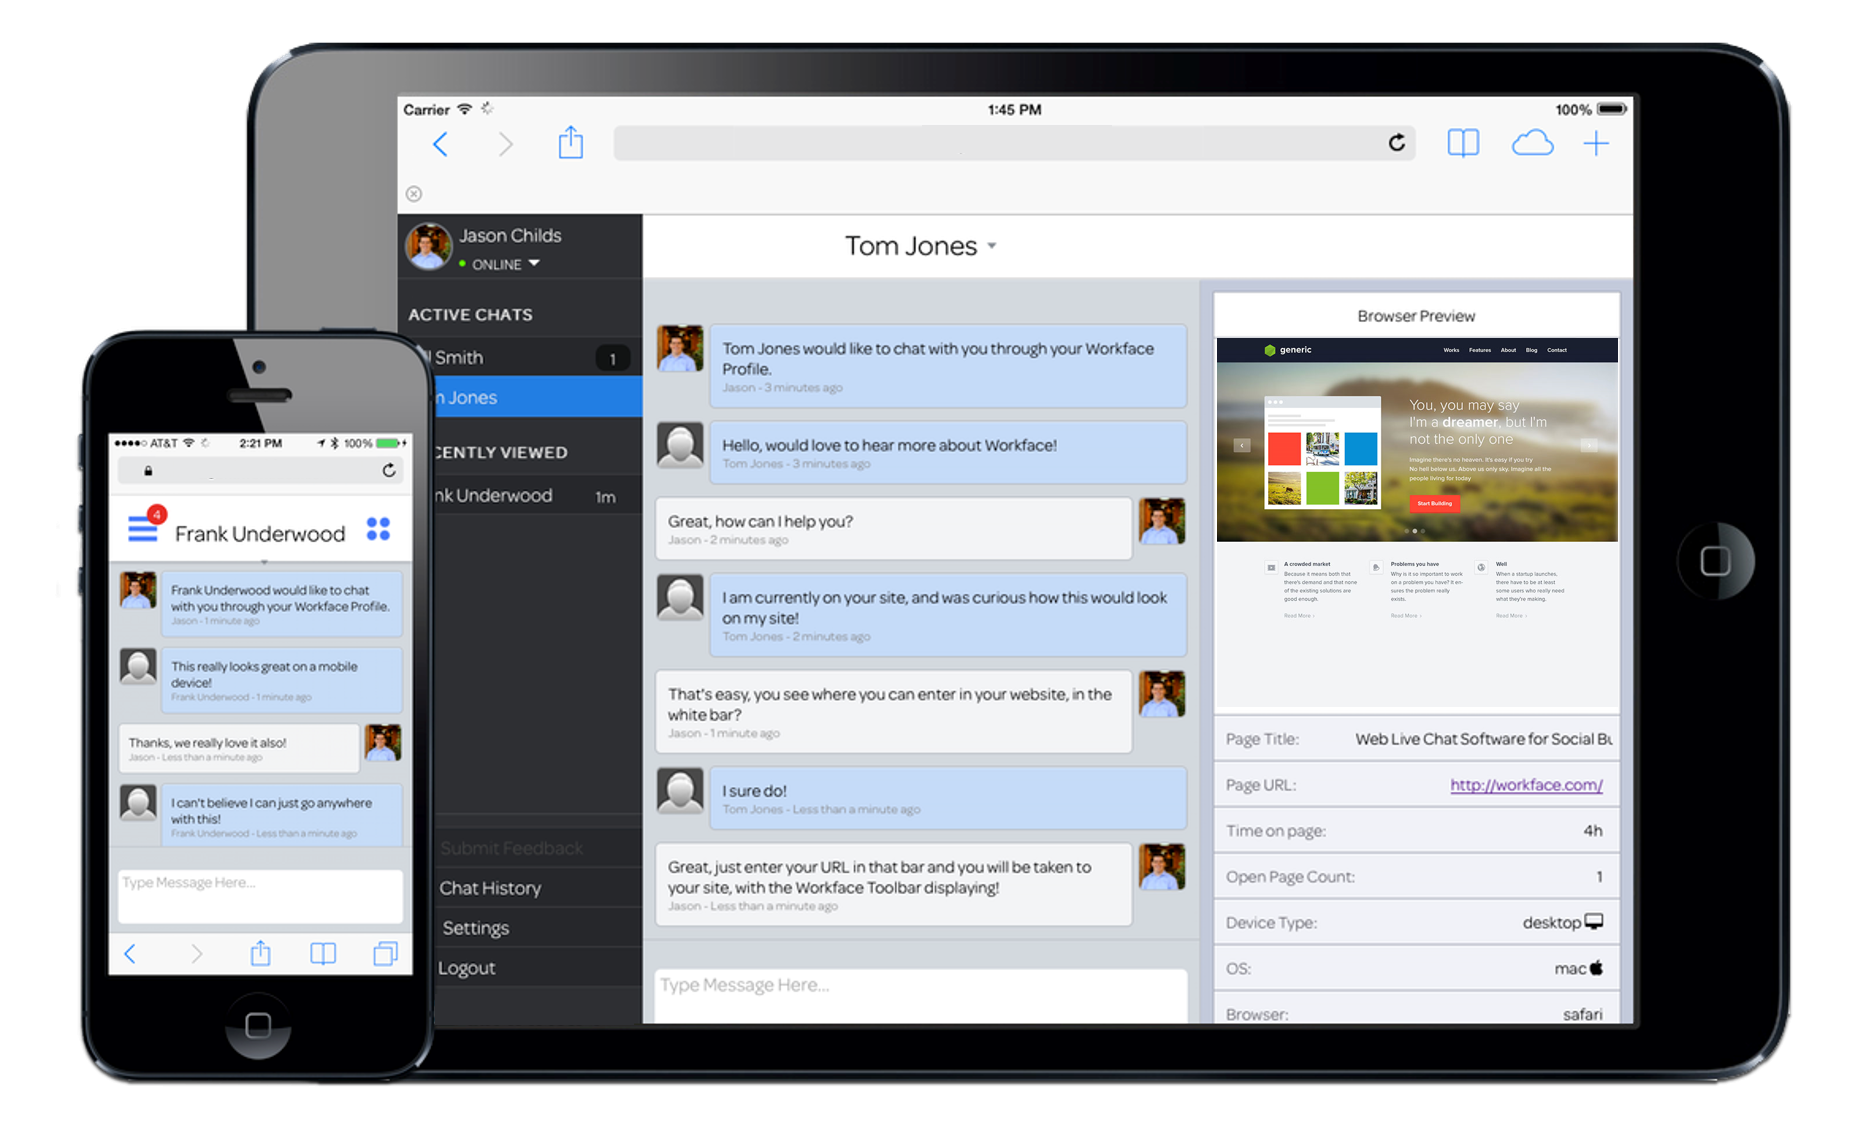Click the share icon in Safari's toolbar
Screen dimensions: 1874x1125
[571, 143]
